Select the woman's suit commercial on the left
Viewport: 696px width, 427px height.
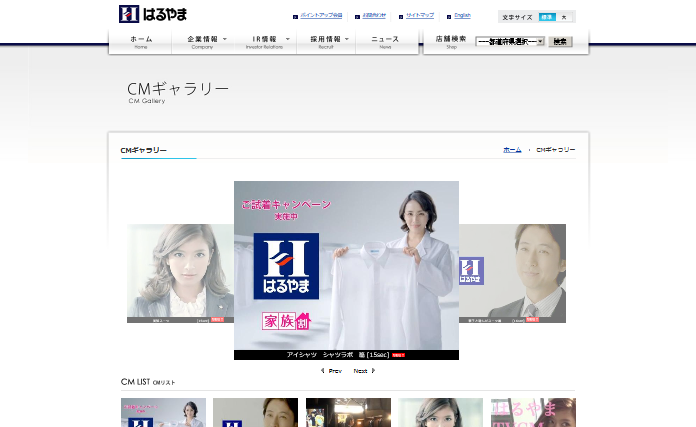[x=180, y=273]
